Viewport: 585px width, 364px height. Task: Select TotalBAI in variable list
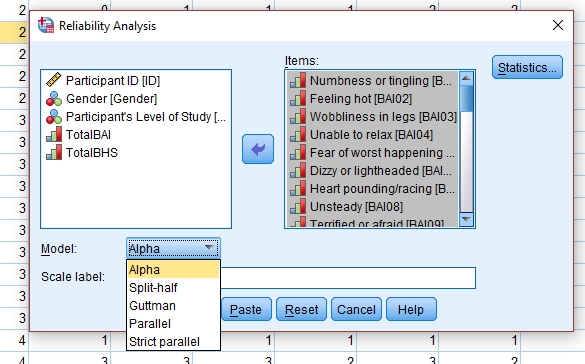[136, 134]
